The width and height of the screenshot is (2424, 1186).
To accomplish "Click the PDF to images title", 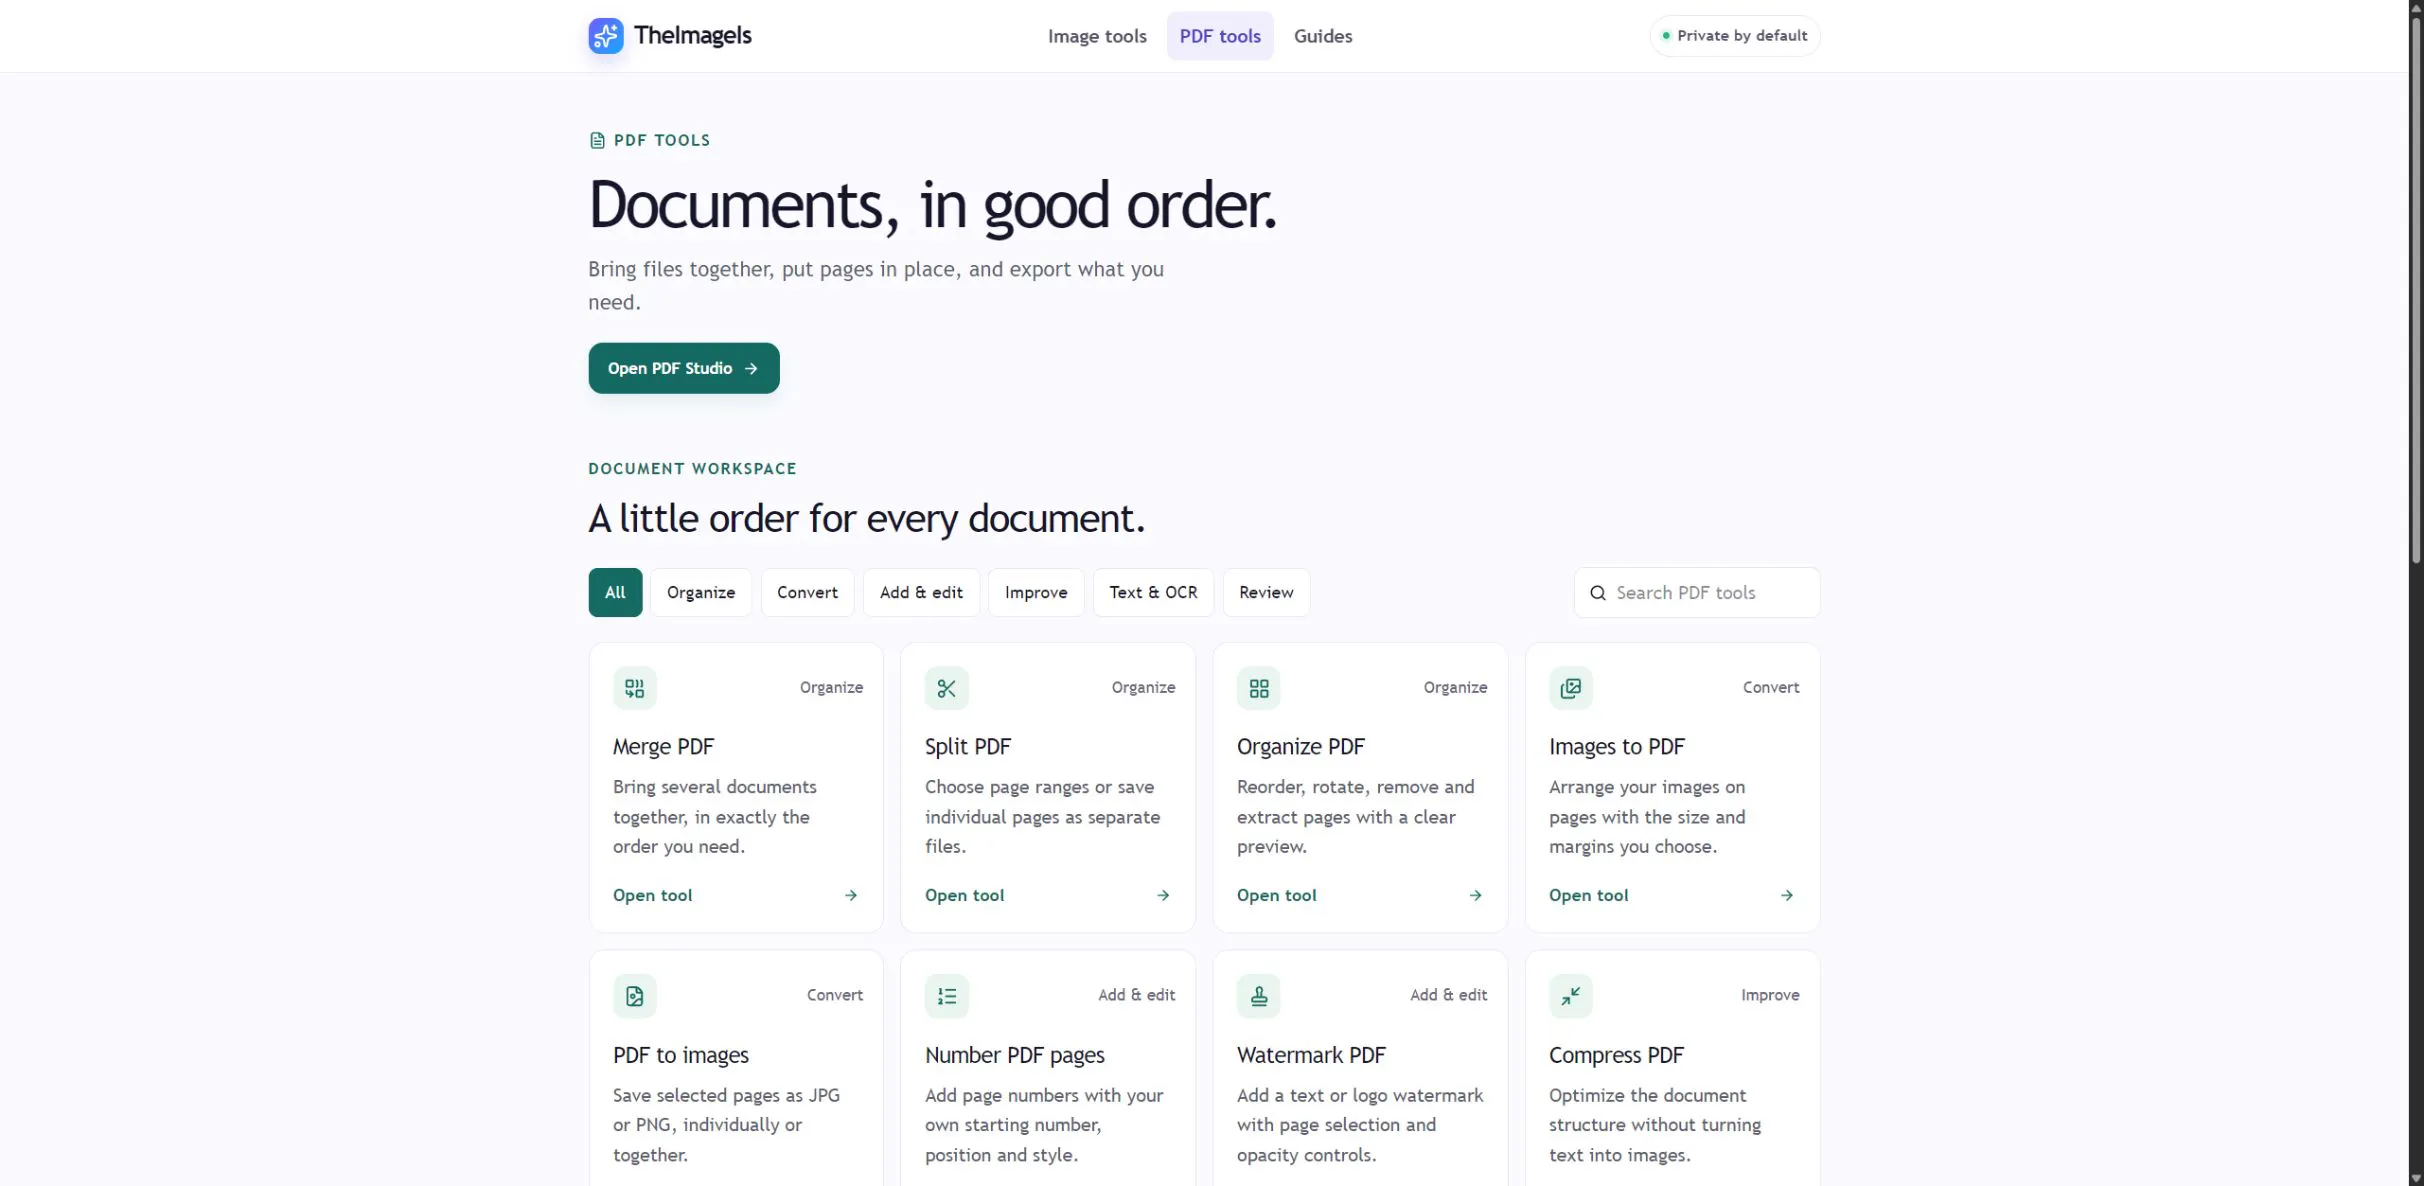I will 681,1055.
